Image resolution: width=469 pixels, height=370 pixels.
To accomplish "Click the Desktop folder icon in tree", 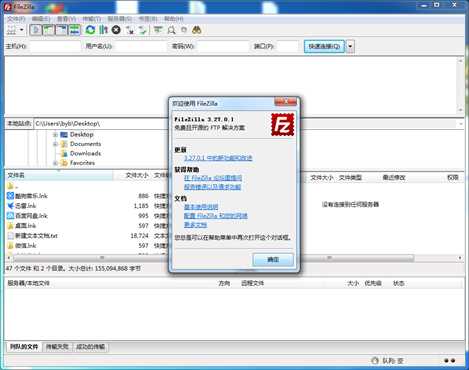I will coord(64,135).
